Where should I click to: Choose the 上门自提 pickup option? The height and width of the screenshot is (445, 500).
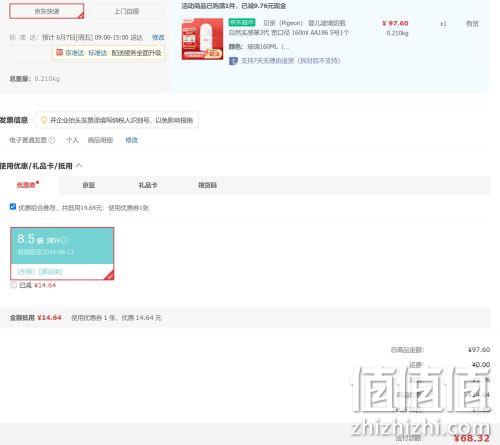tap(126, 11)
